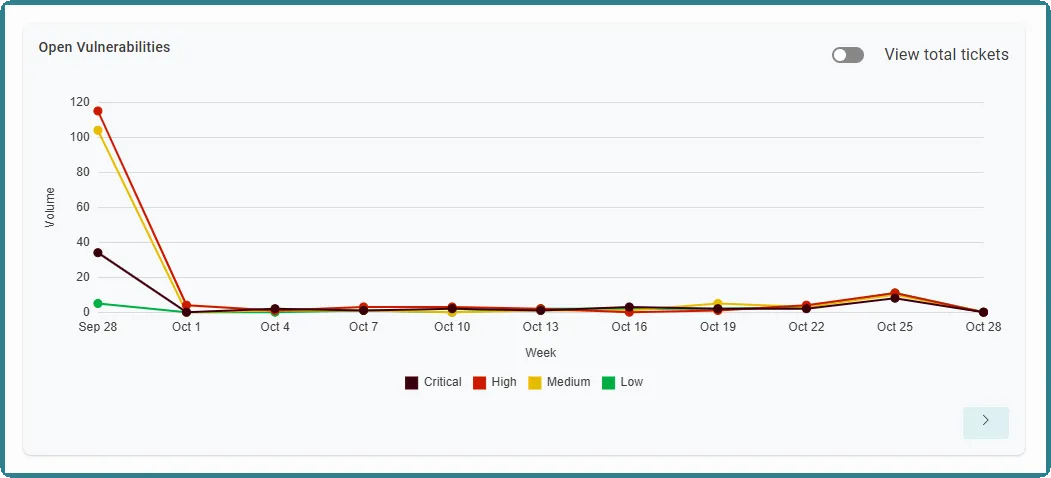Click the Volume axis title
1051x478 pixels.
point(50,207)
